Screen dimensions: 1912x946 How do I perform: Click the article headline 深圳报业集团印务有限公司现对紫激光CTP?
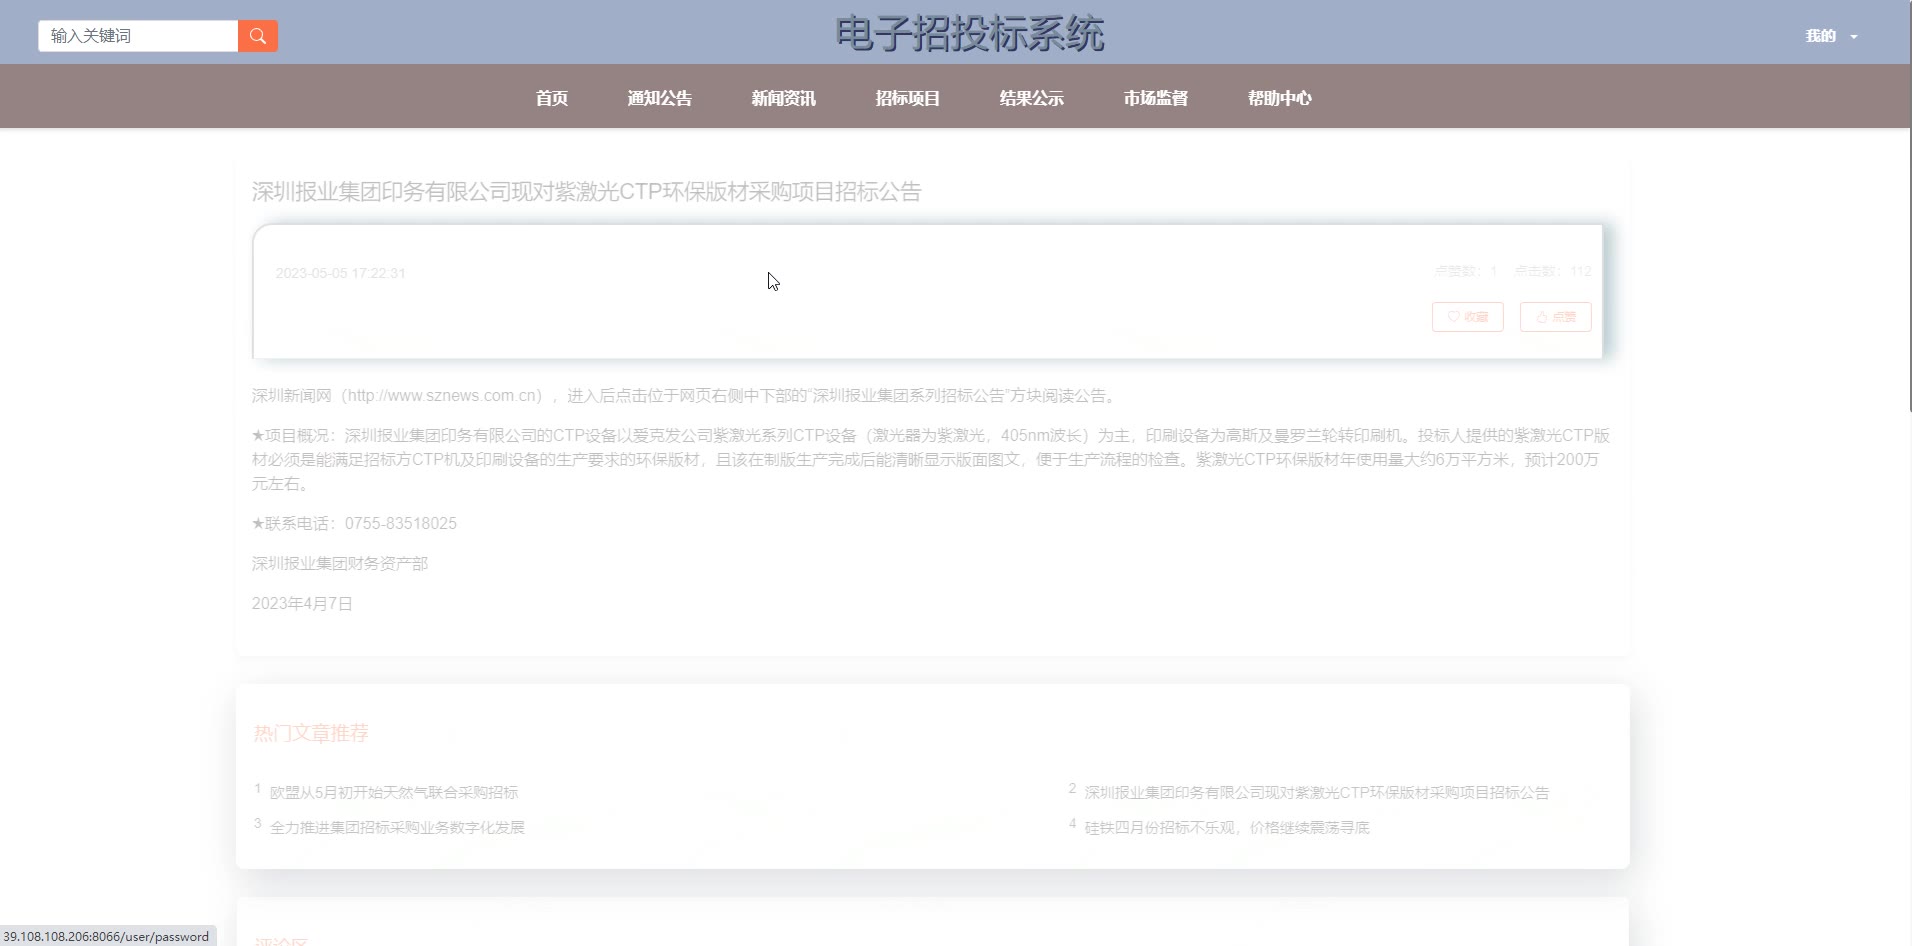click(x=586, y=191)
